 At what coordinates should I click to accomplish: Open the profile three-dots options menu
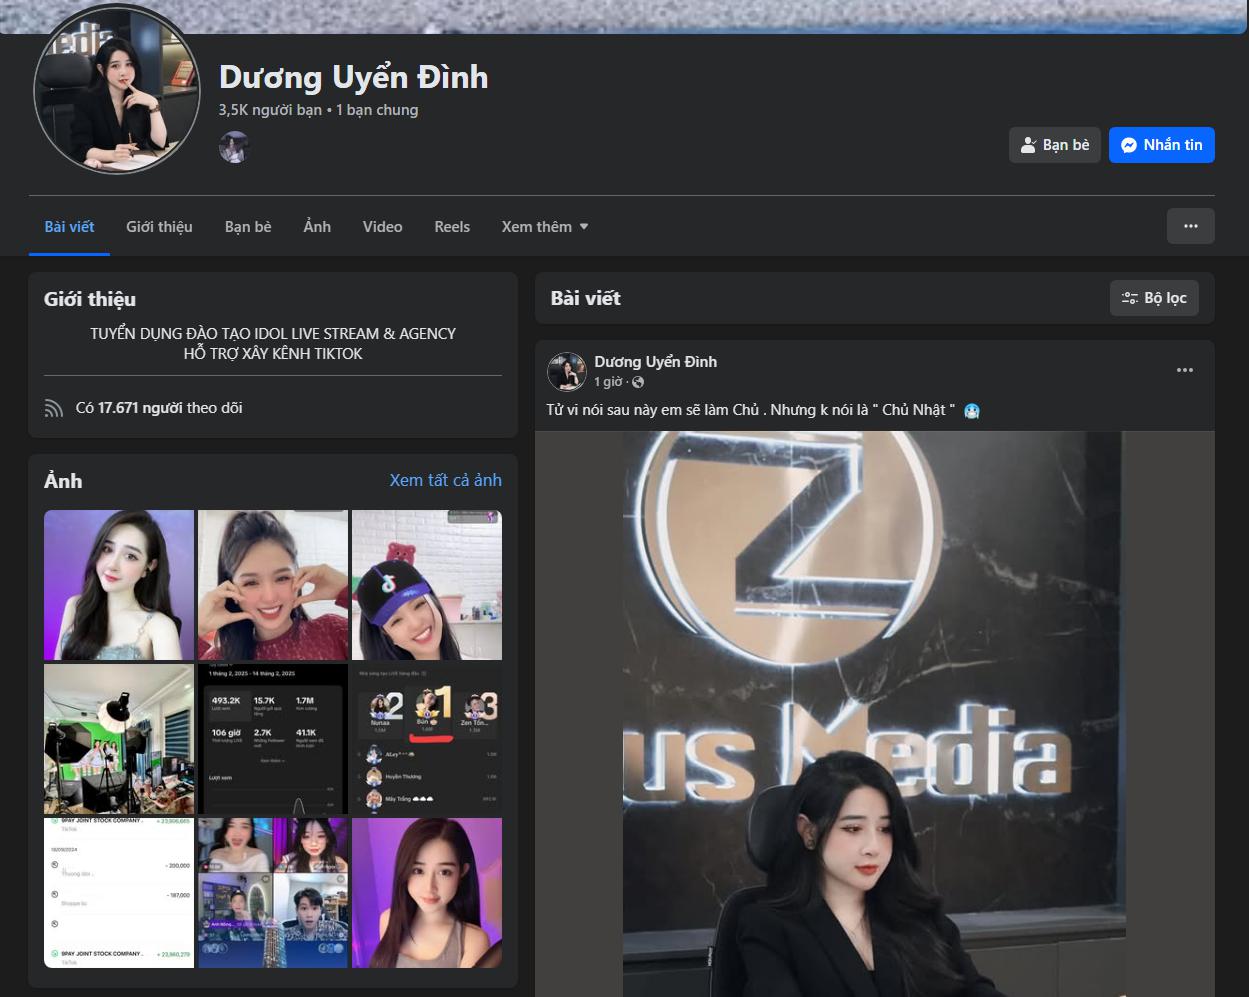tap(1190, 226)
